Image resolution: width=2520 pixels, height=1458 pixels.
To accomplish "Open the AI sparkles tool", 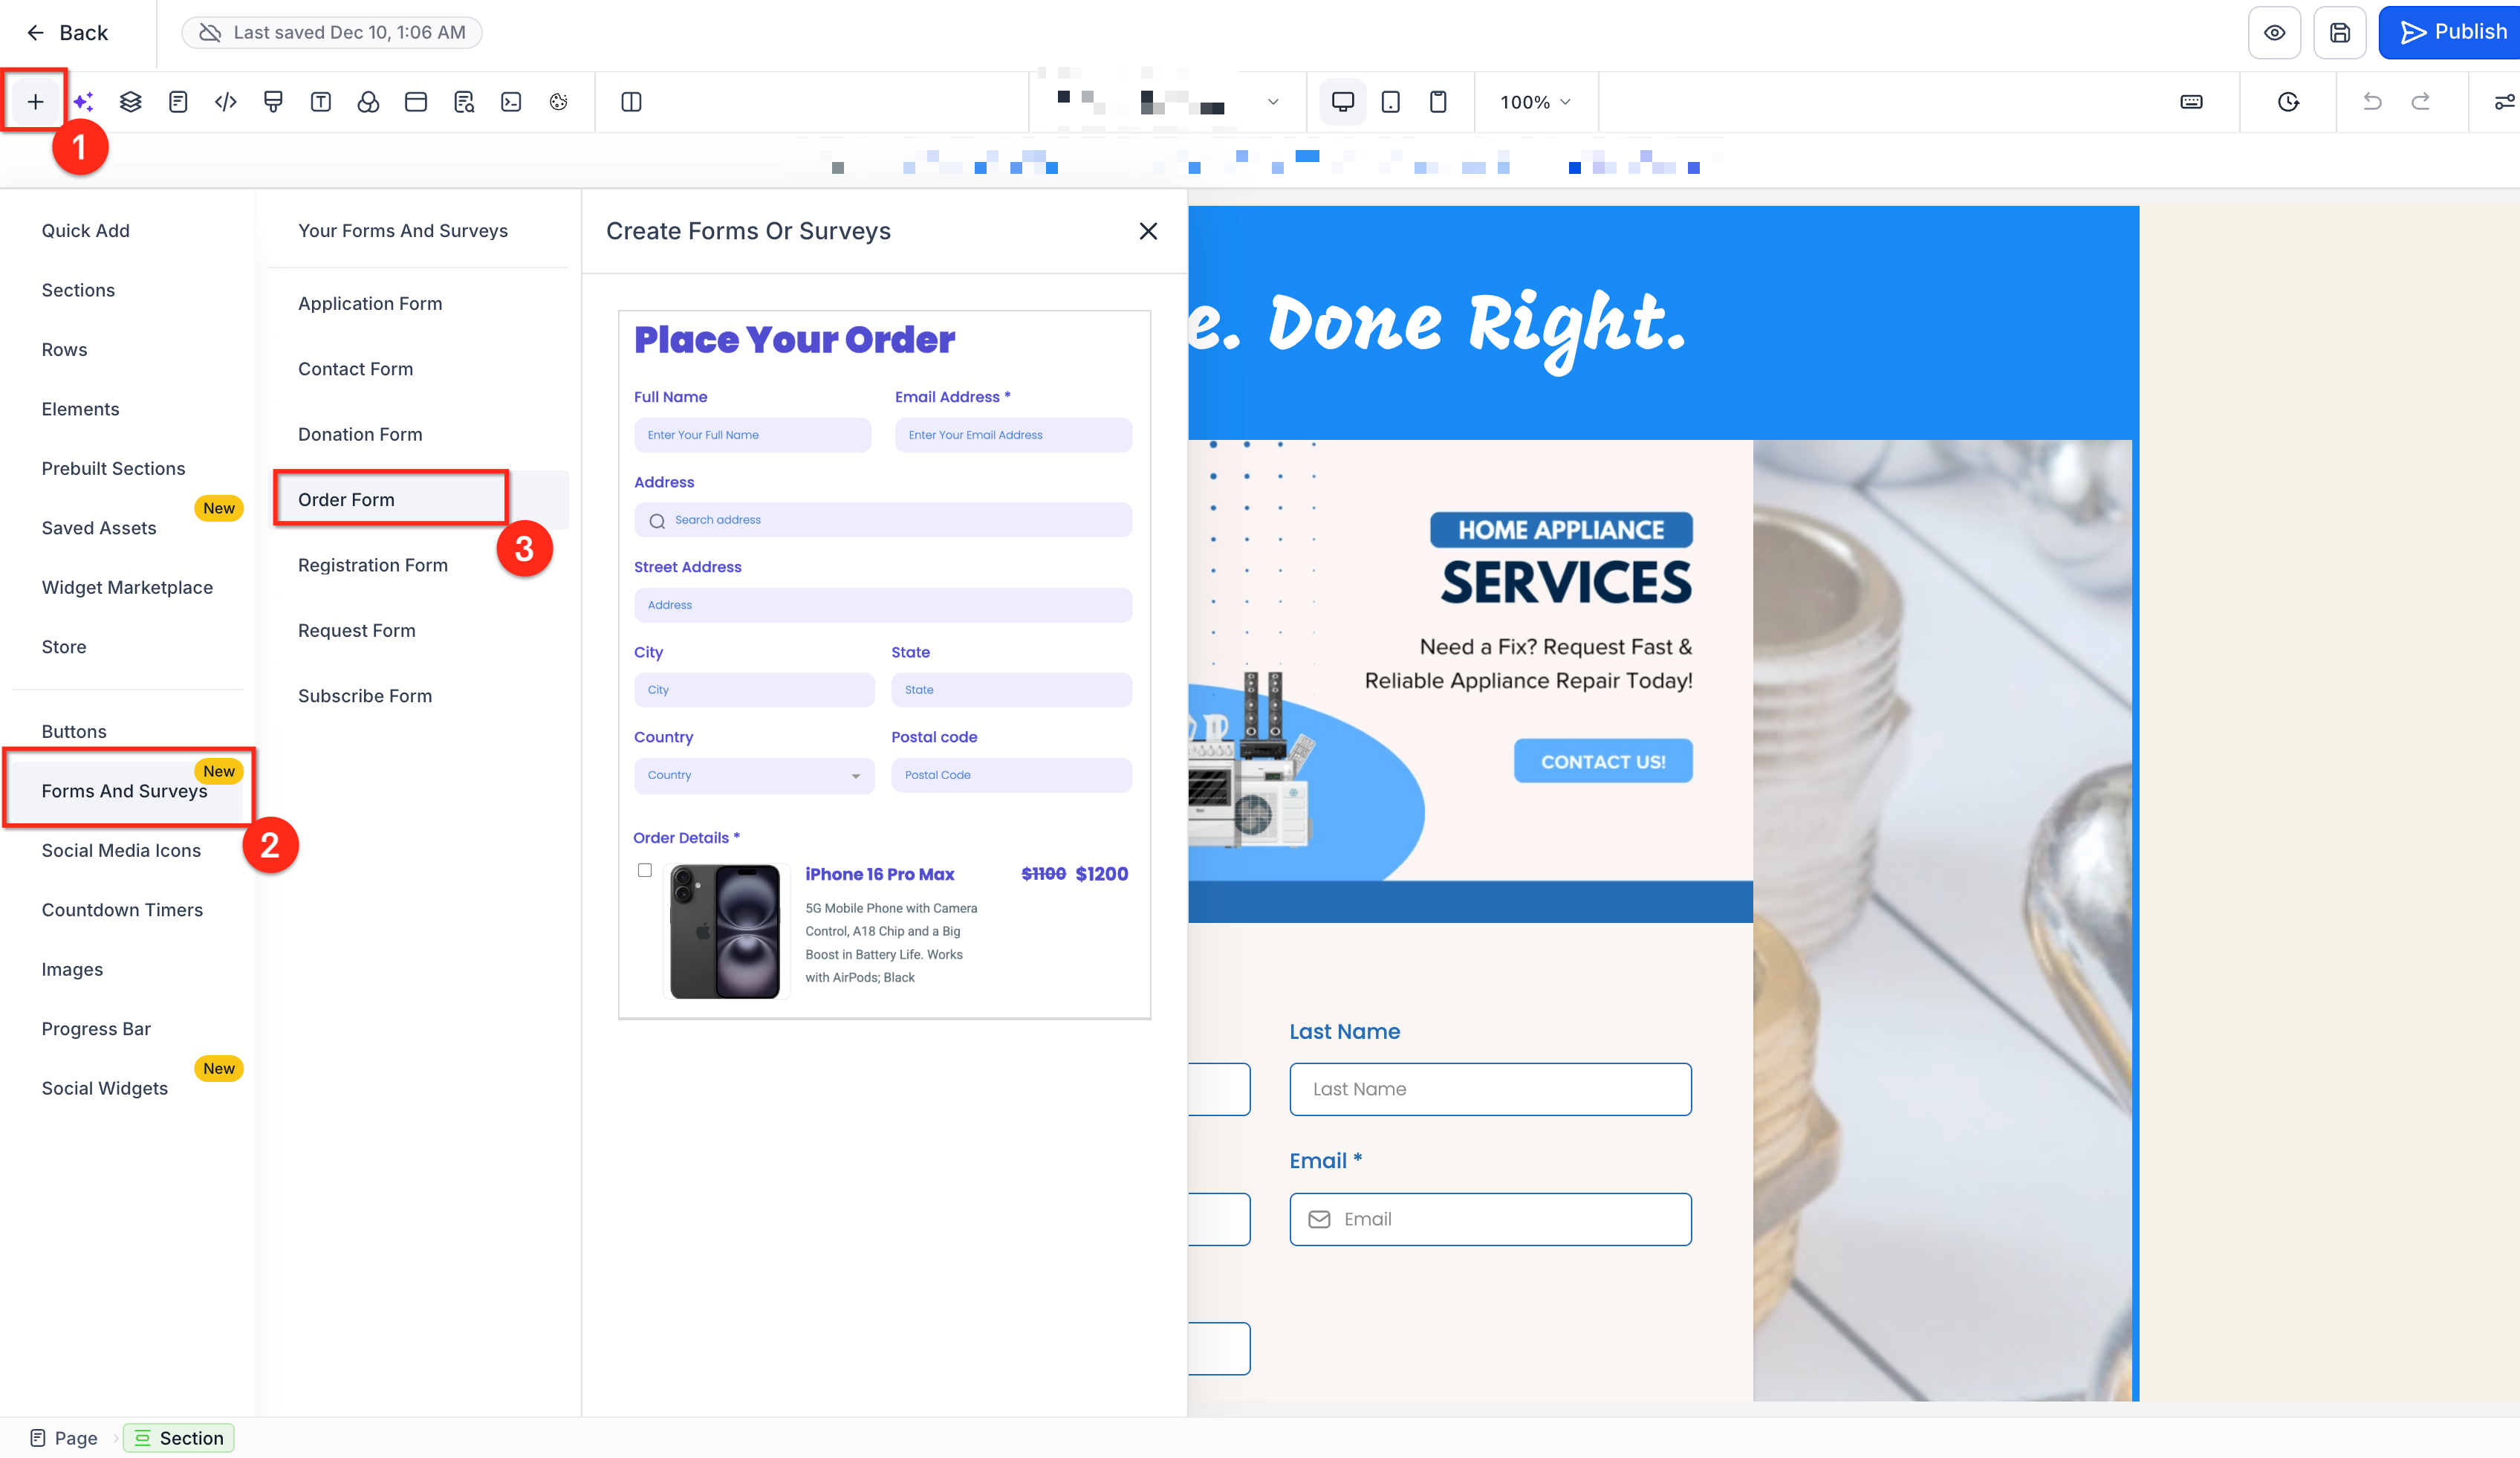I will [83, 101].
